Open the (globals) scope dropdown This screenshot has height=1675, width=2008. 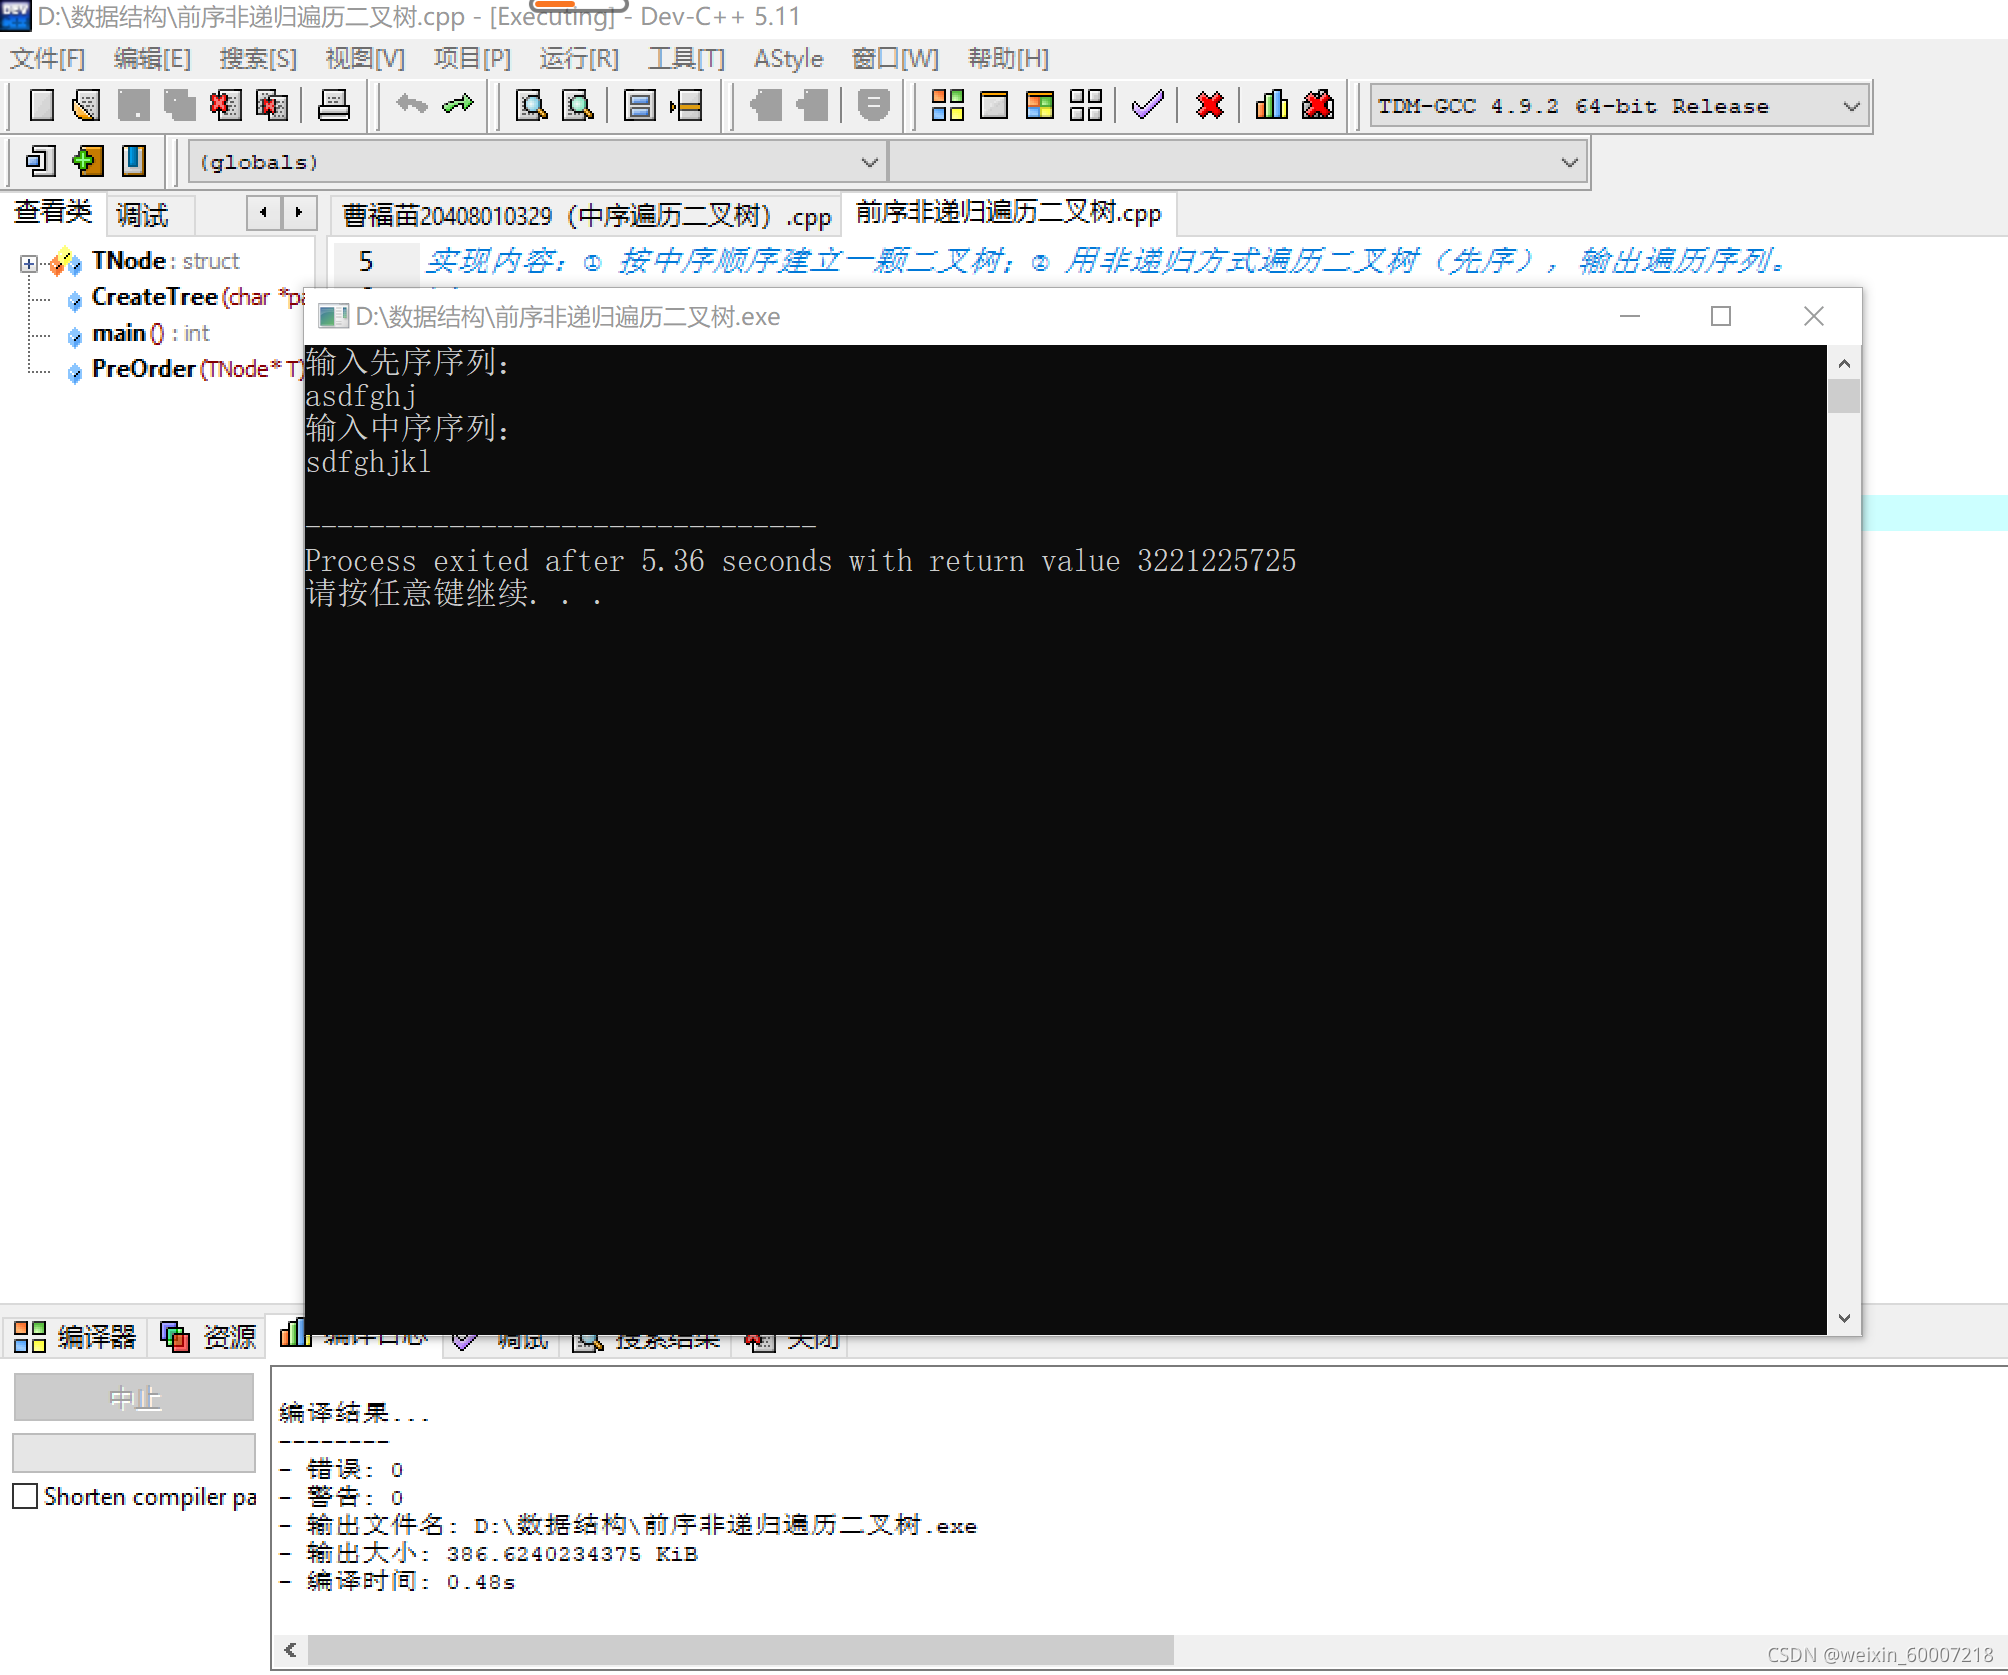(869, 162)
